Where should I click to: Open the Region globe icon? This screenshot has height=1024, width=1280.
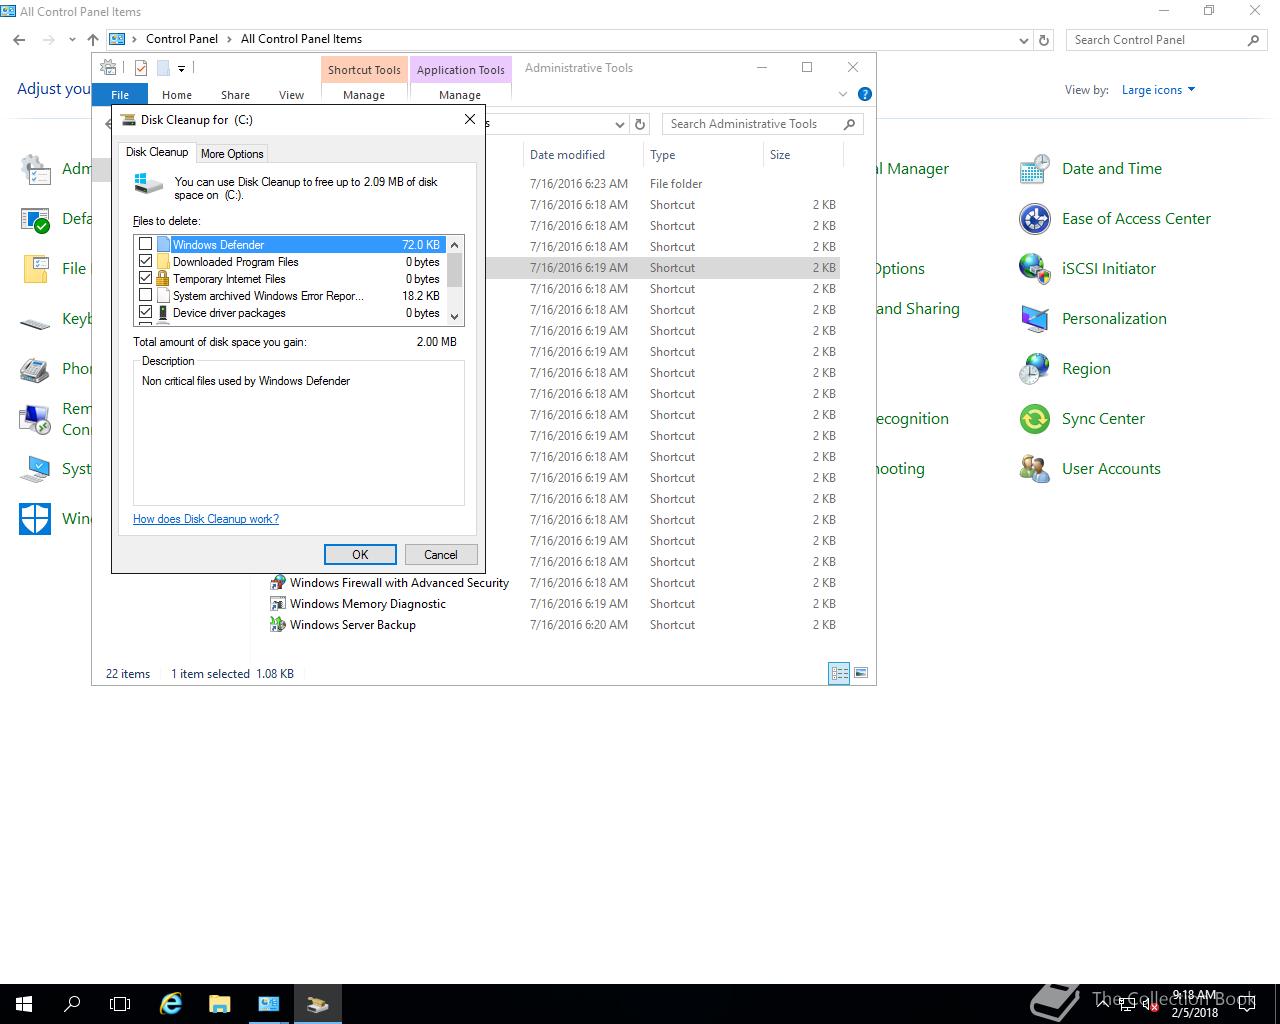1035,369
